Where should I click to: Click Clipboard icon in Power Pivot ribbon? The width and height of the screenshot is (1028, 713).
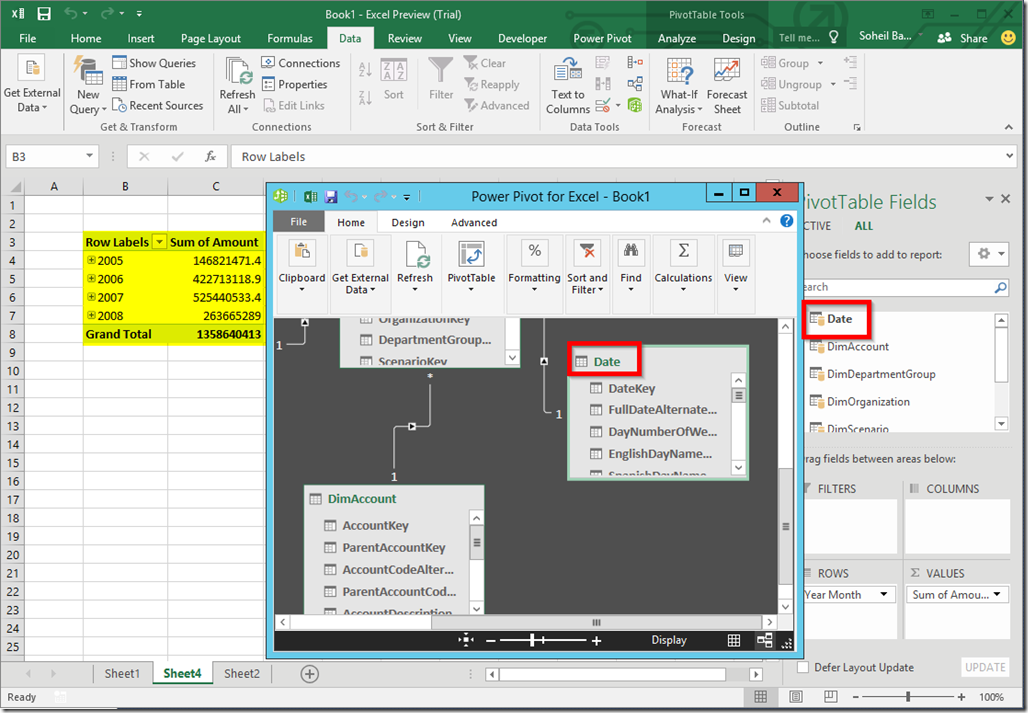pos(302,254)
